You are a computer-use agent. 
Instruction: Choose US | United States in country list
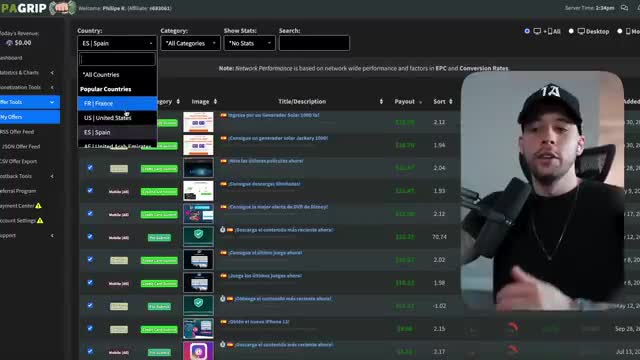(x=117, y=118)
